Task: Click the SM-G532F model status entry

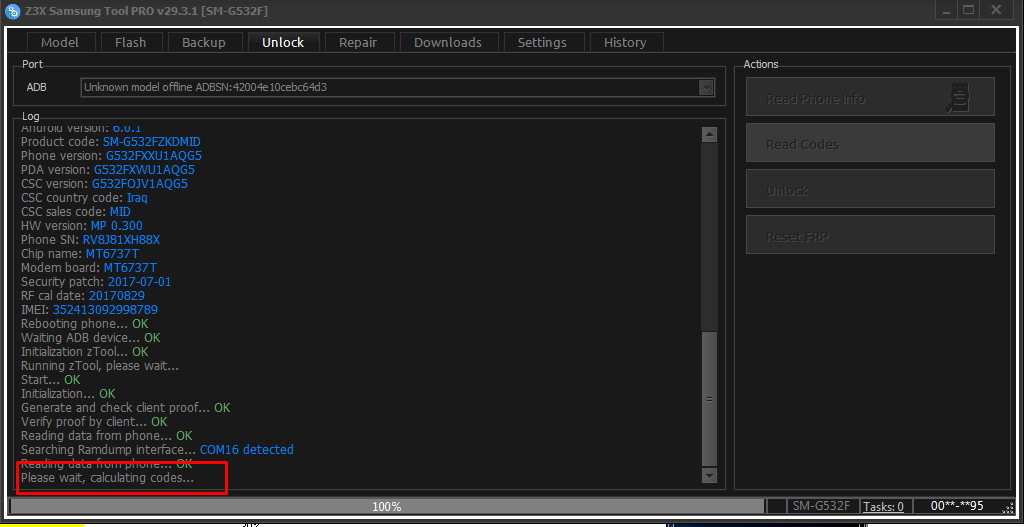Action: click(821, 506)
